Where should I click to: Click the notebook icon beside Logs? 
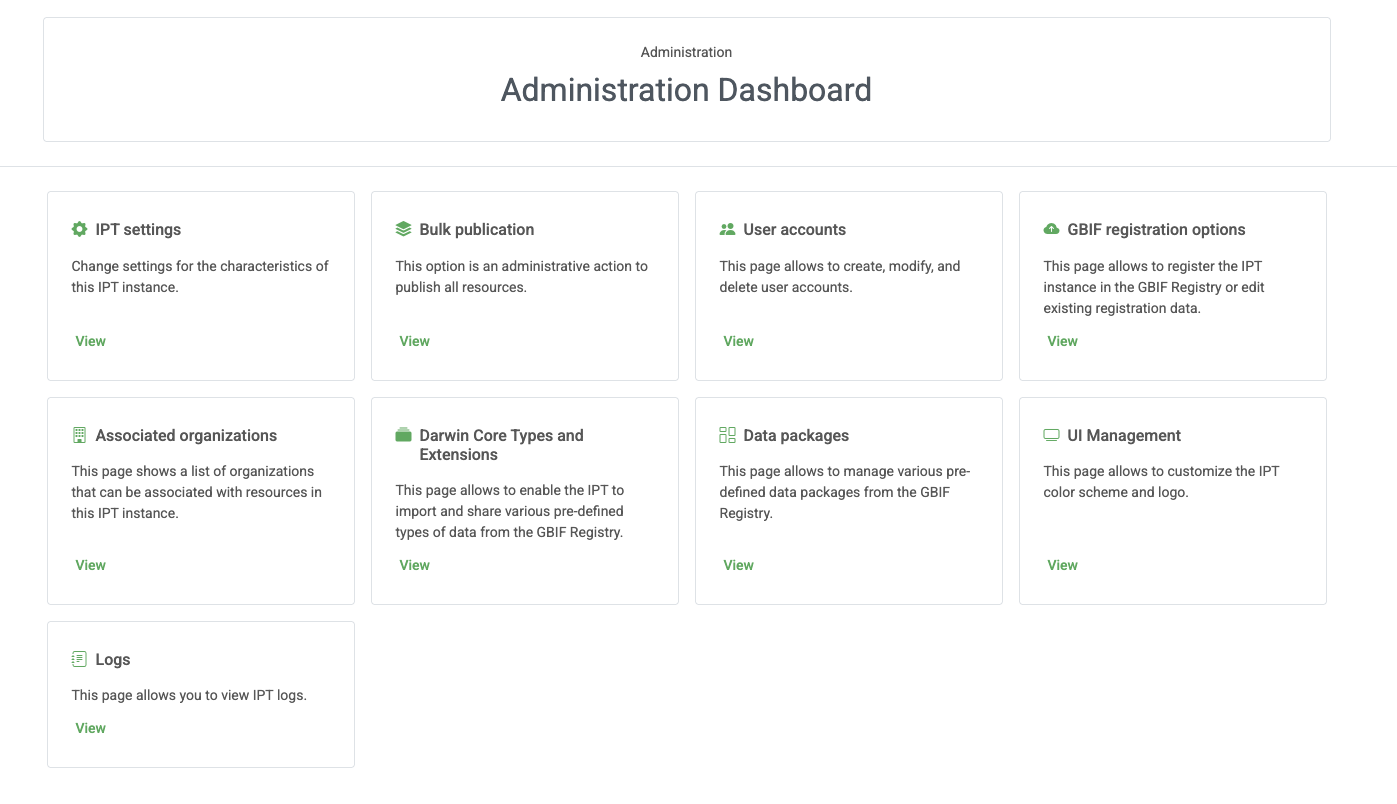[x=80, y=659]
